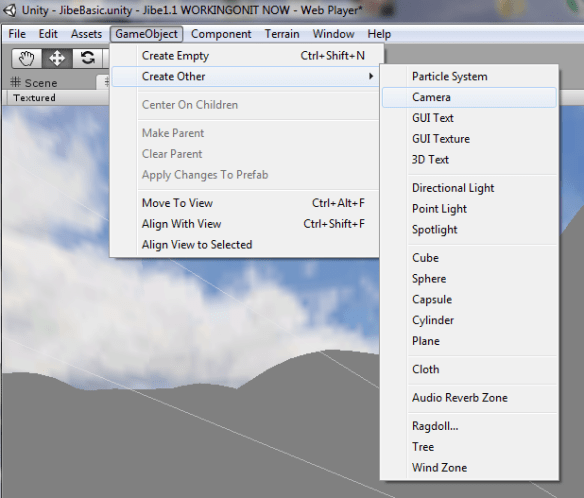The image size is (584, 498).
Task: Choose Move To View
Action: click(x=246, y=203)
